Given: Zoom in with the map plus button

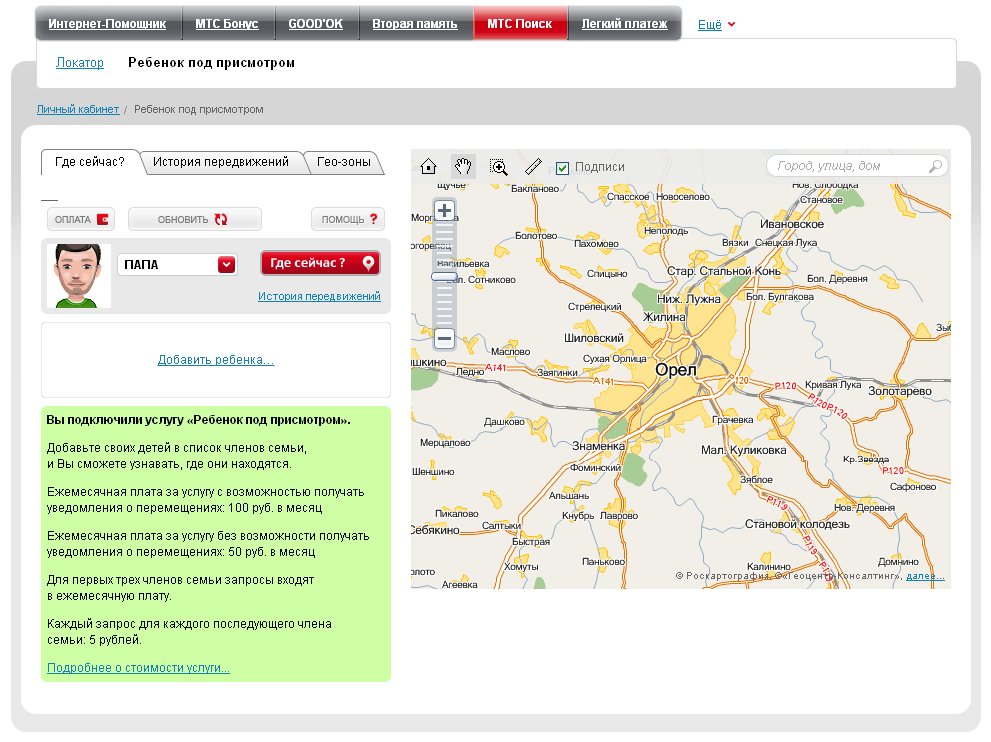Looking at the screenshot, I should 445,211.
